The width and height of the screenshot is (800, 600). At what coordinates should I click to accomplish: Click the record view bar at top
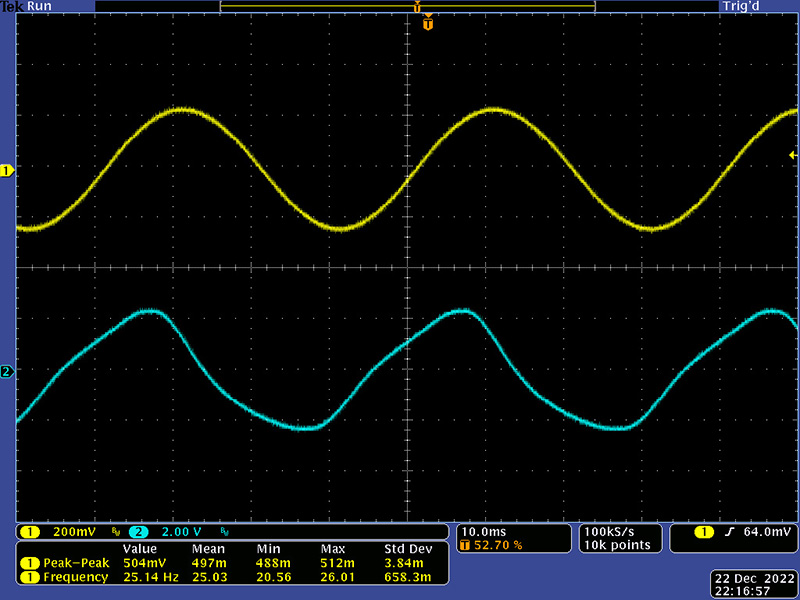(x=407, y=7)
